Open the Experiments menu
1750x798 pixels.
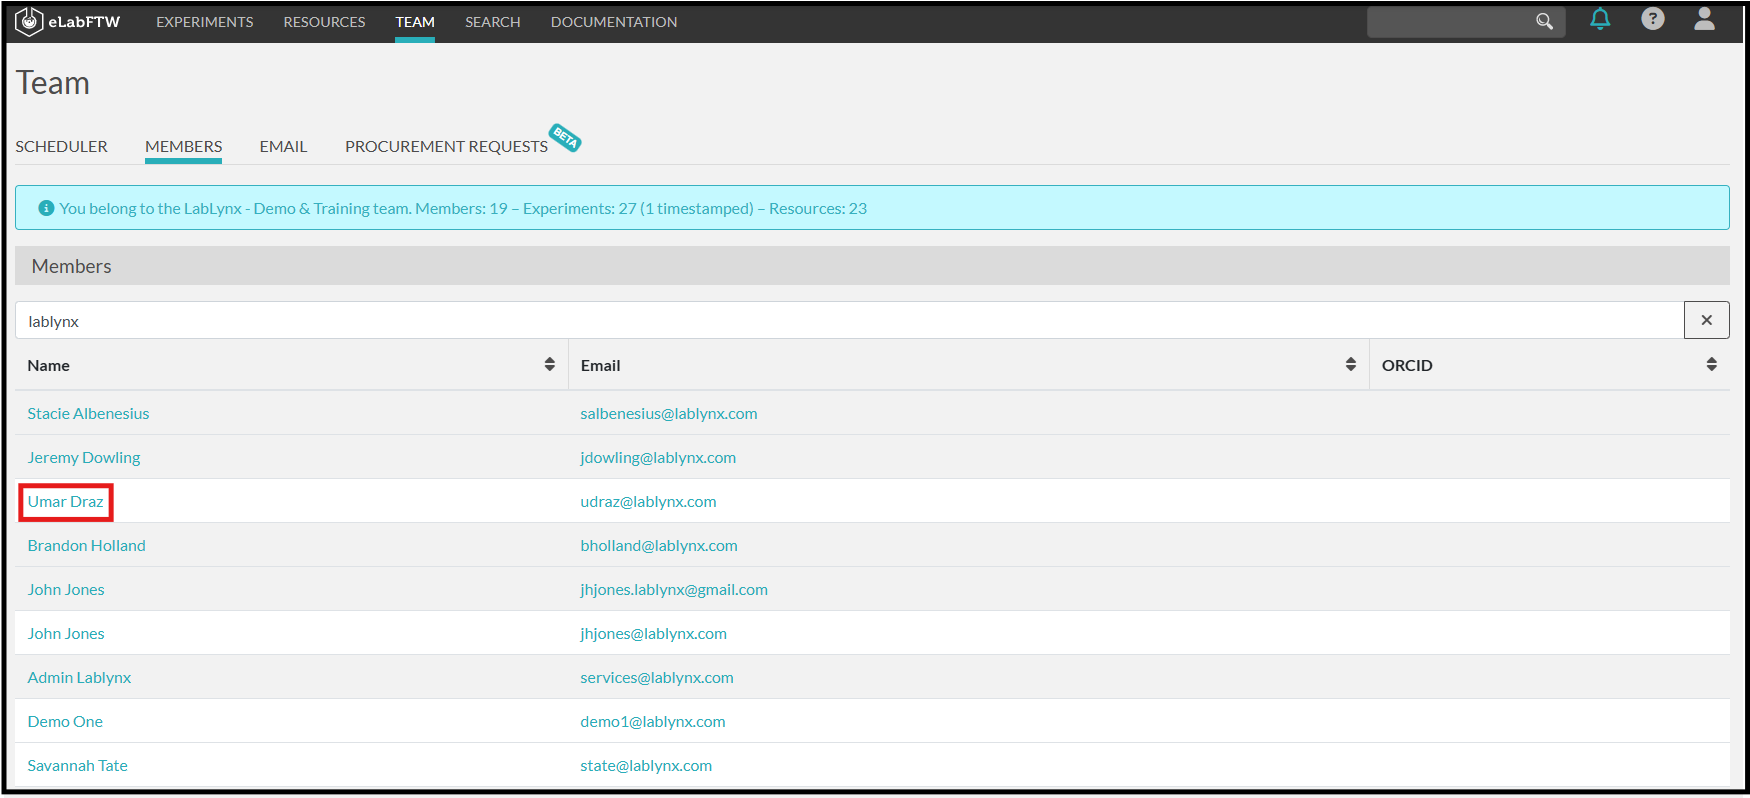[x=204, y=22]
